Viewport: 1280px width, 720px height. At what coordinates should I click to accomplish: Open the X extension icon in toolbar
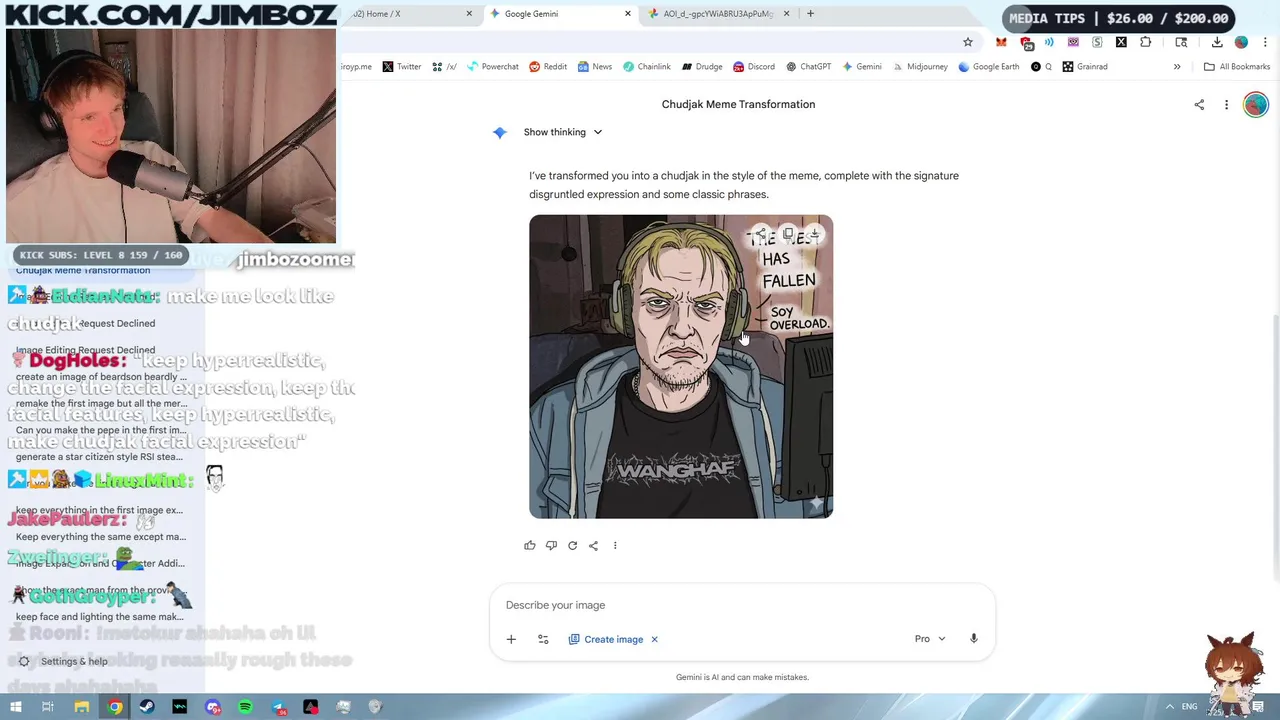tap(1121, 42)
